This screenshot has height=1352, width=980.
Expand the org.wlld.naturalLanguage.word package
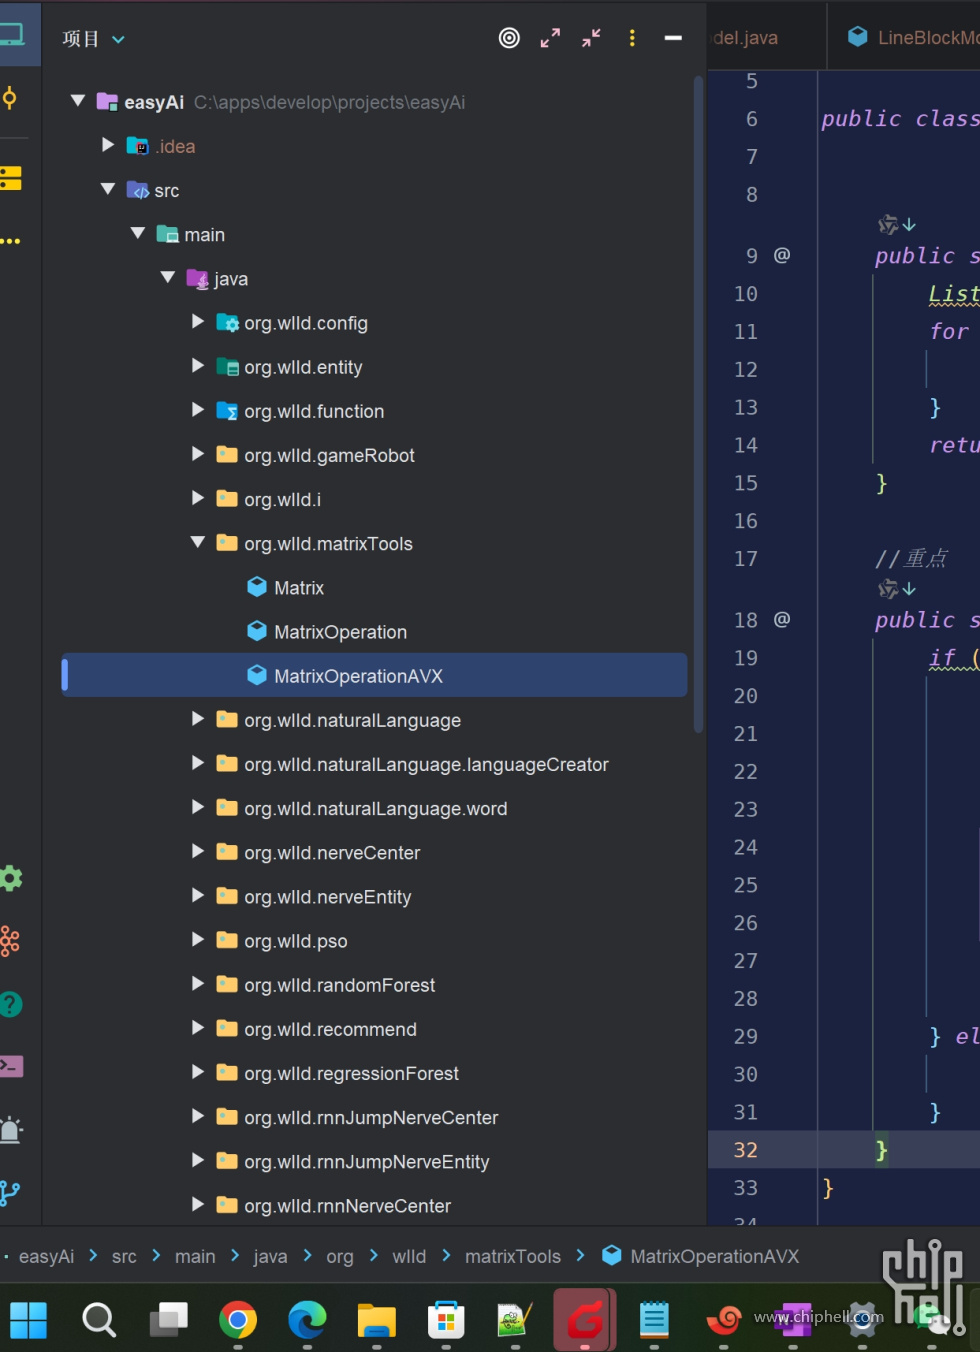tap(197, 807)
